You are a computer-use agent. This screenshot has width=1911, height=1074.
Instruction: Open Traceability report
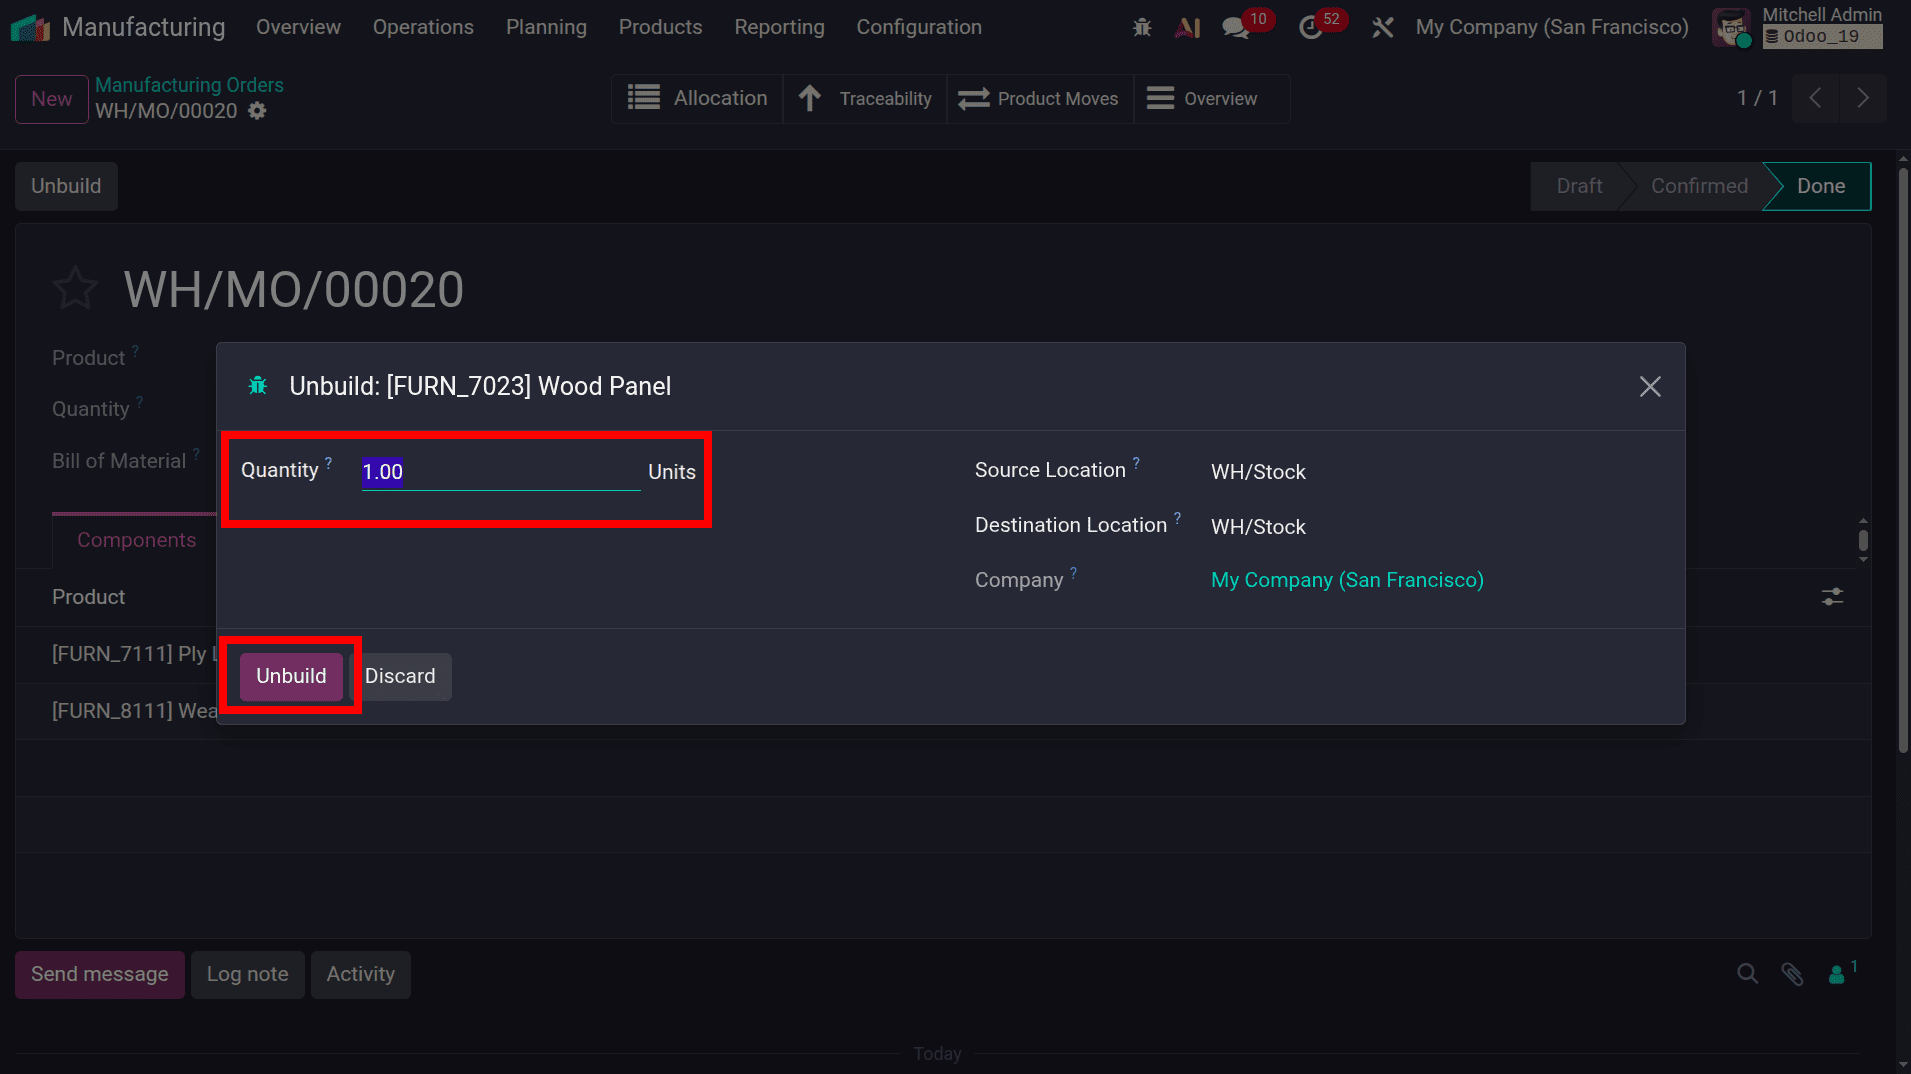click(865, 98)
